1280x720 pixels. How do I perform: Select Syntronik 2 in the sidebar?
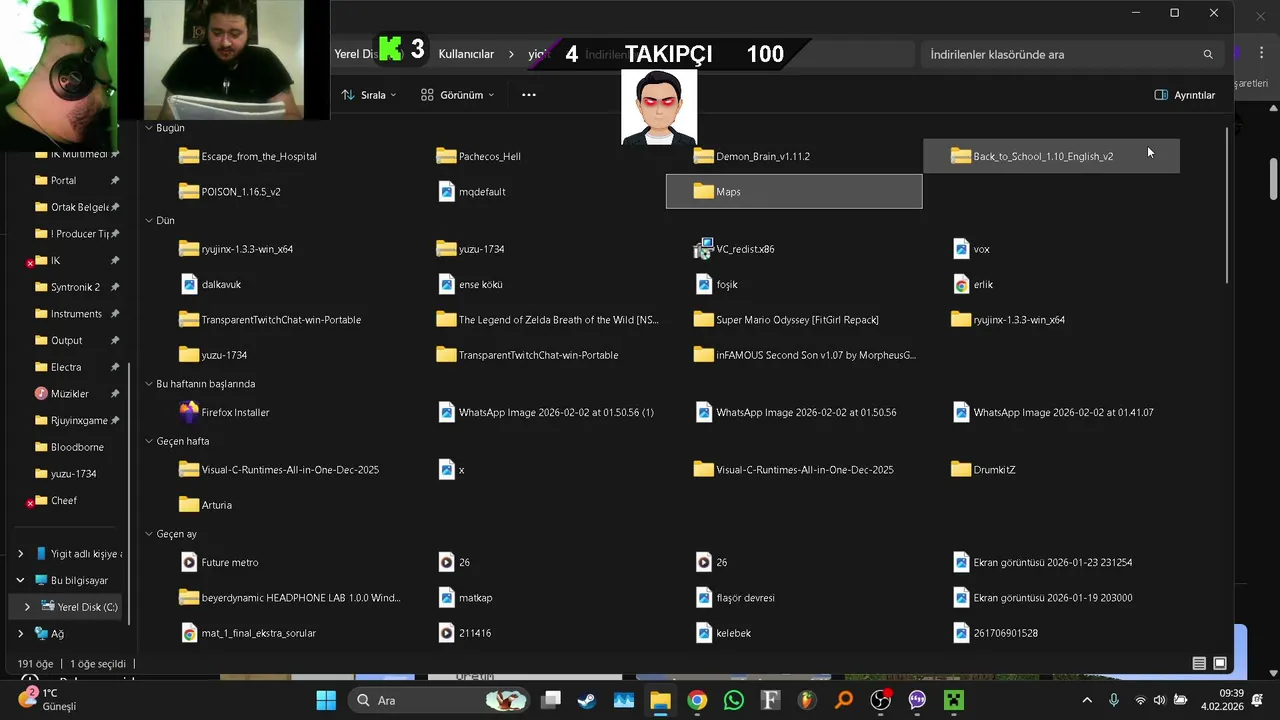click(75, 287)
